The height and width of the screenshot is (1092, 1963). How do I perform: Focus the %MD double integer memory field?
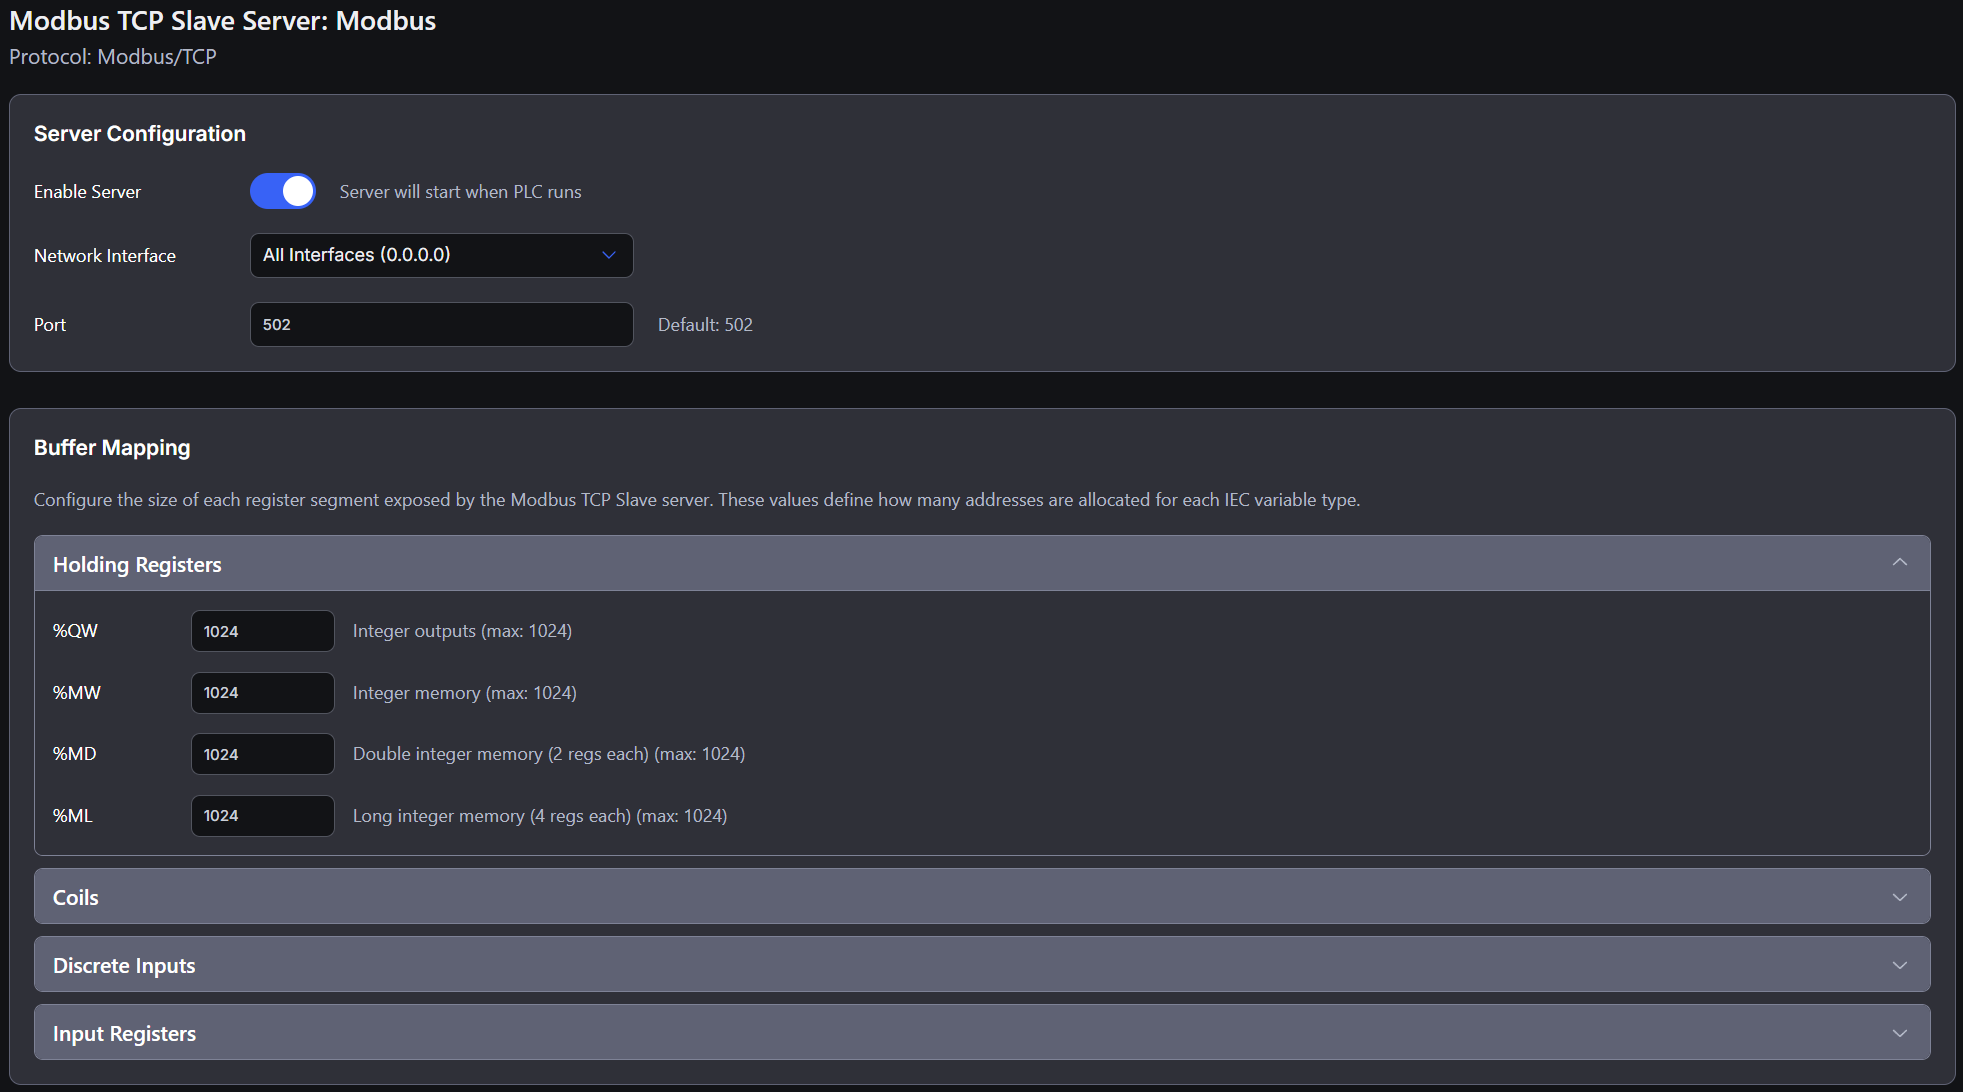[262, 754]
